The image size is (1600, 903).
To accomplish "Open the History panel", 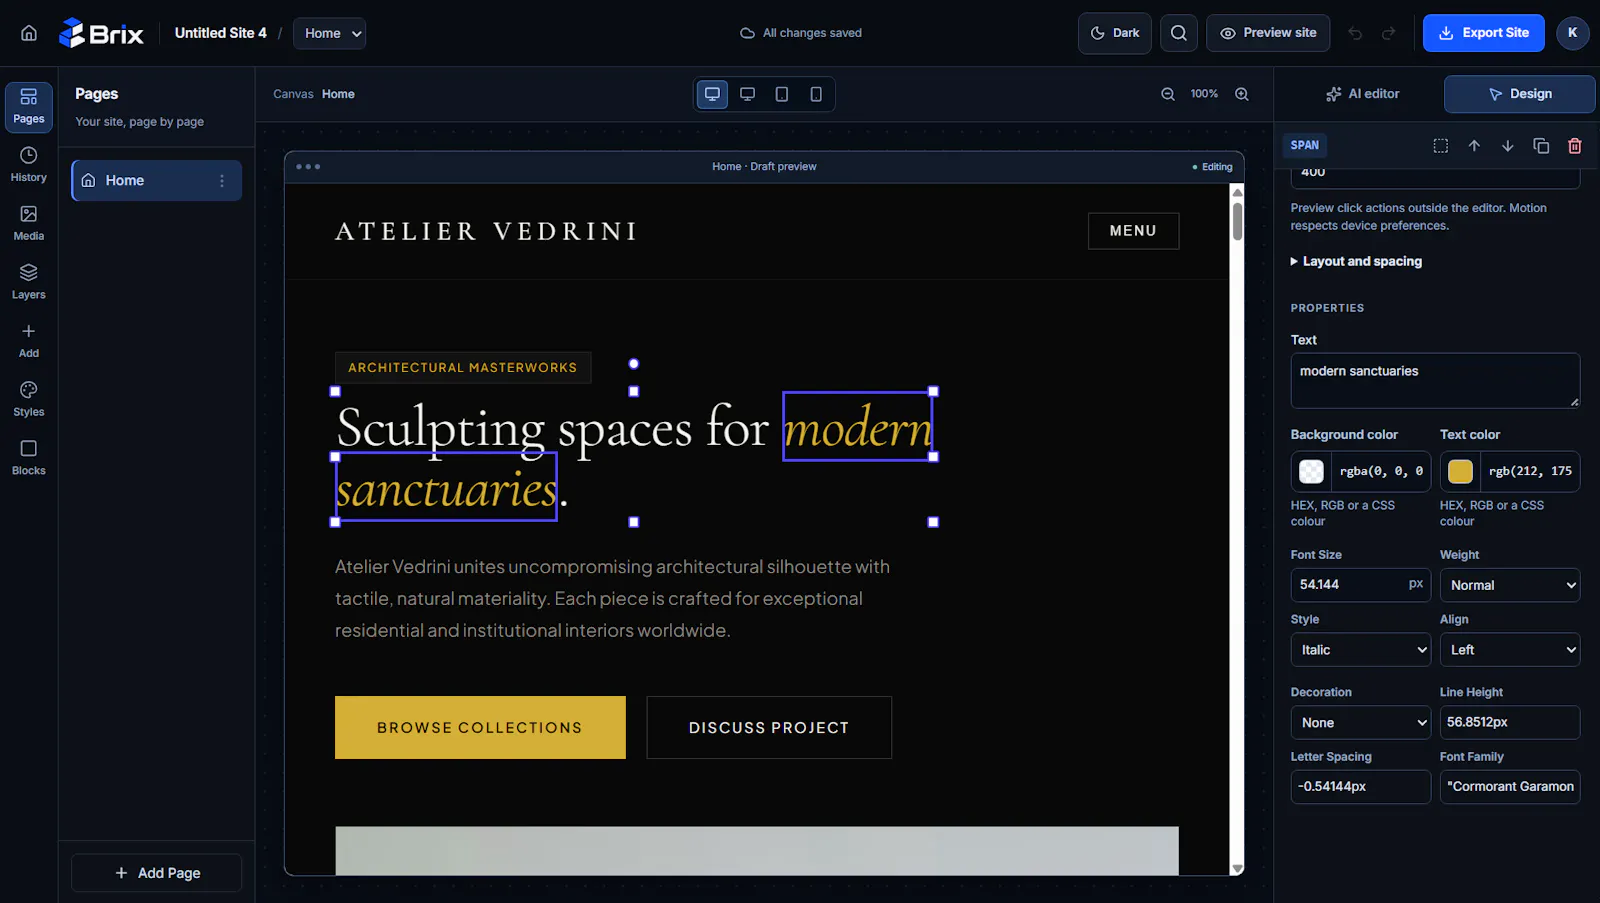I will click(29, 165).
